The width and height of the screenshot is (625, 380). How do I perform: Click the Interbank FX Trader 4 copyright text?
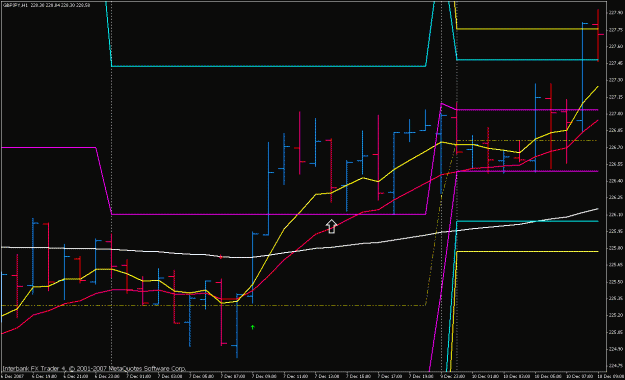click(x=94, y=368)
